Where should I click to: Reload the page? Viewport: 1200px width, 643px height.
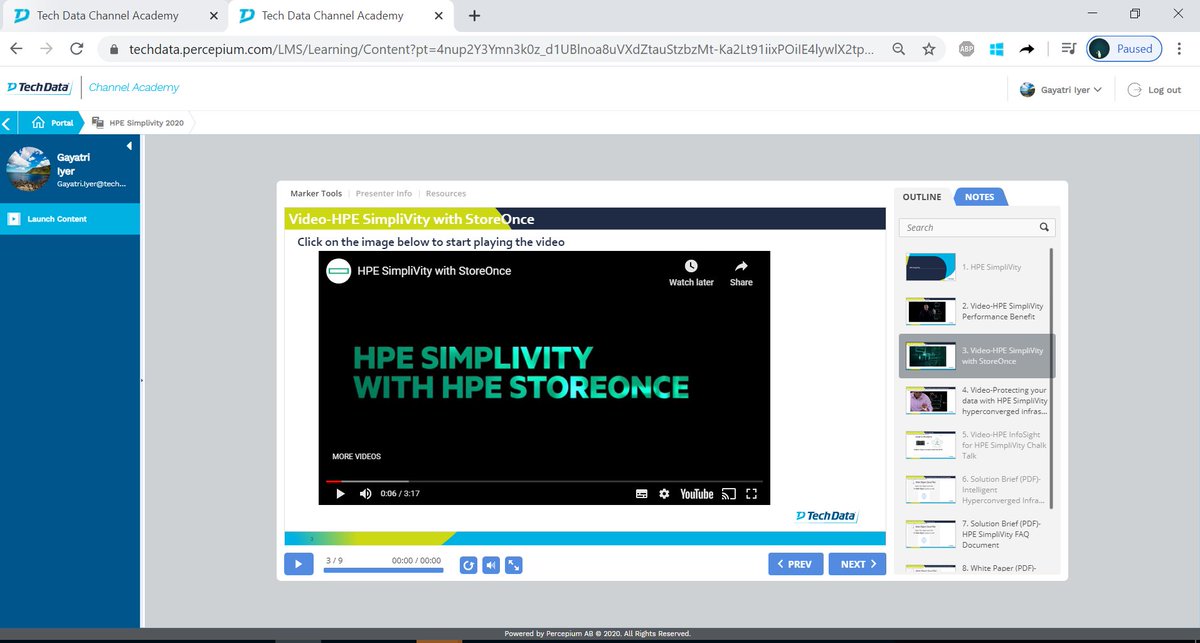click(76, 48)
